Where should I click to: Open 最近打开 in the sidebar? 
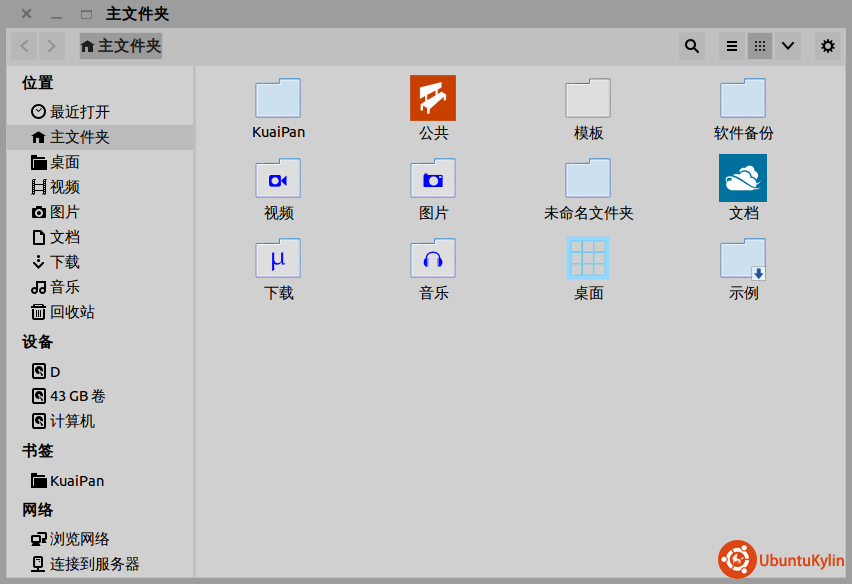[79, 112]
